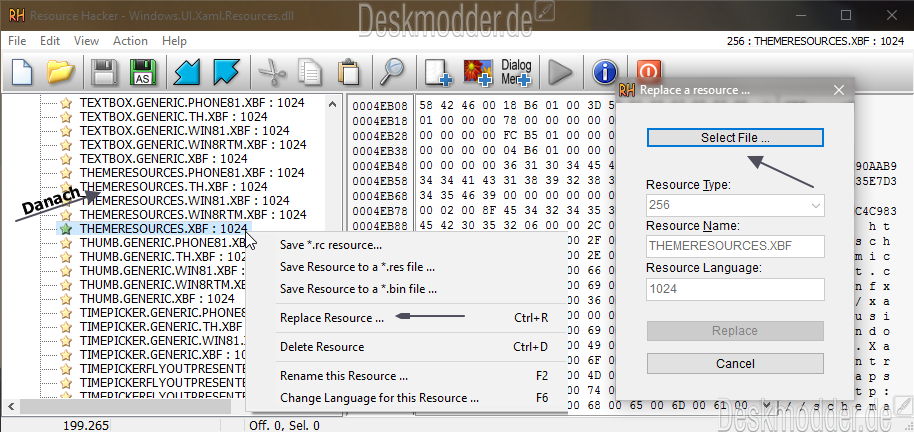This screenshot has height=432, width=914.
Task: Select TEXTBOX.GENERIC.WIN8RTM.XBF : 1024 tree item
Action: (x=193, y=145)
